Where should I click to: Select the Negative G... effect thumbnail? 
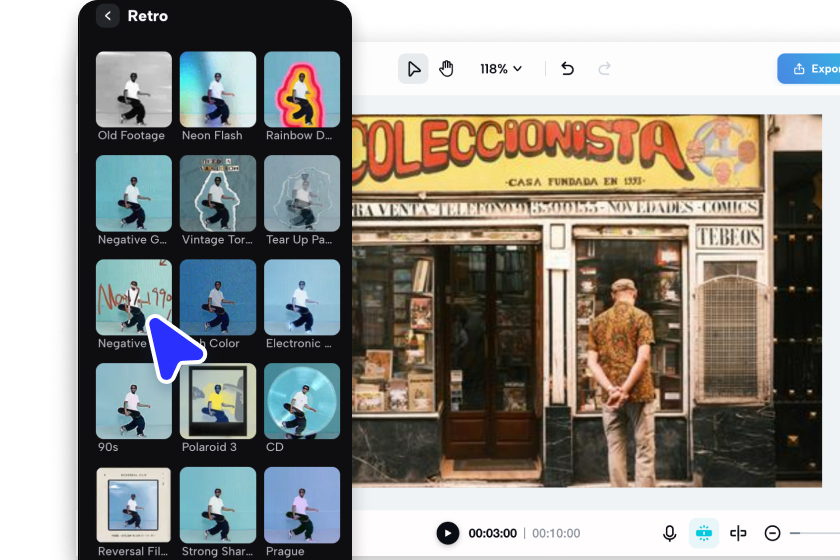coord(134,193)
